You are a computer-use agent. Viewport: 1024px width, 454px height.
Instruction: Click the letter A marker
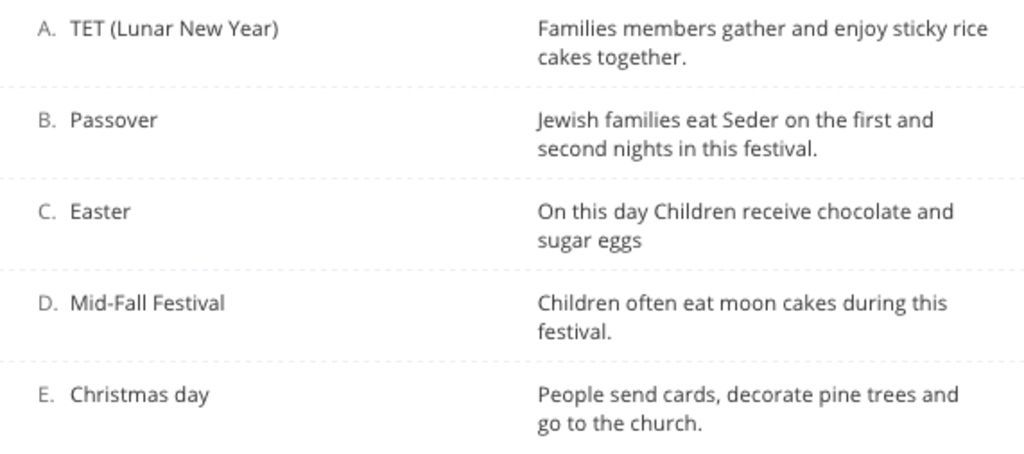click(x=47, y=29)
